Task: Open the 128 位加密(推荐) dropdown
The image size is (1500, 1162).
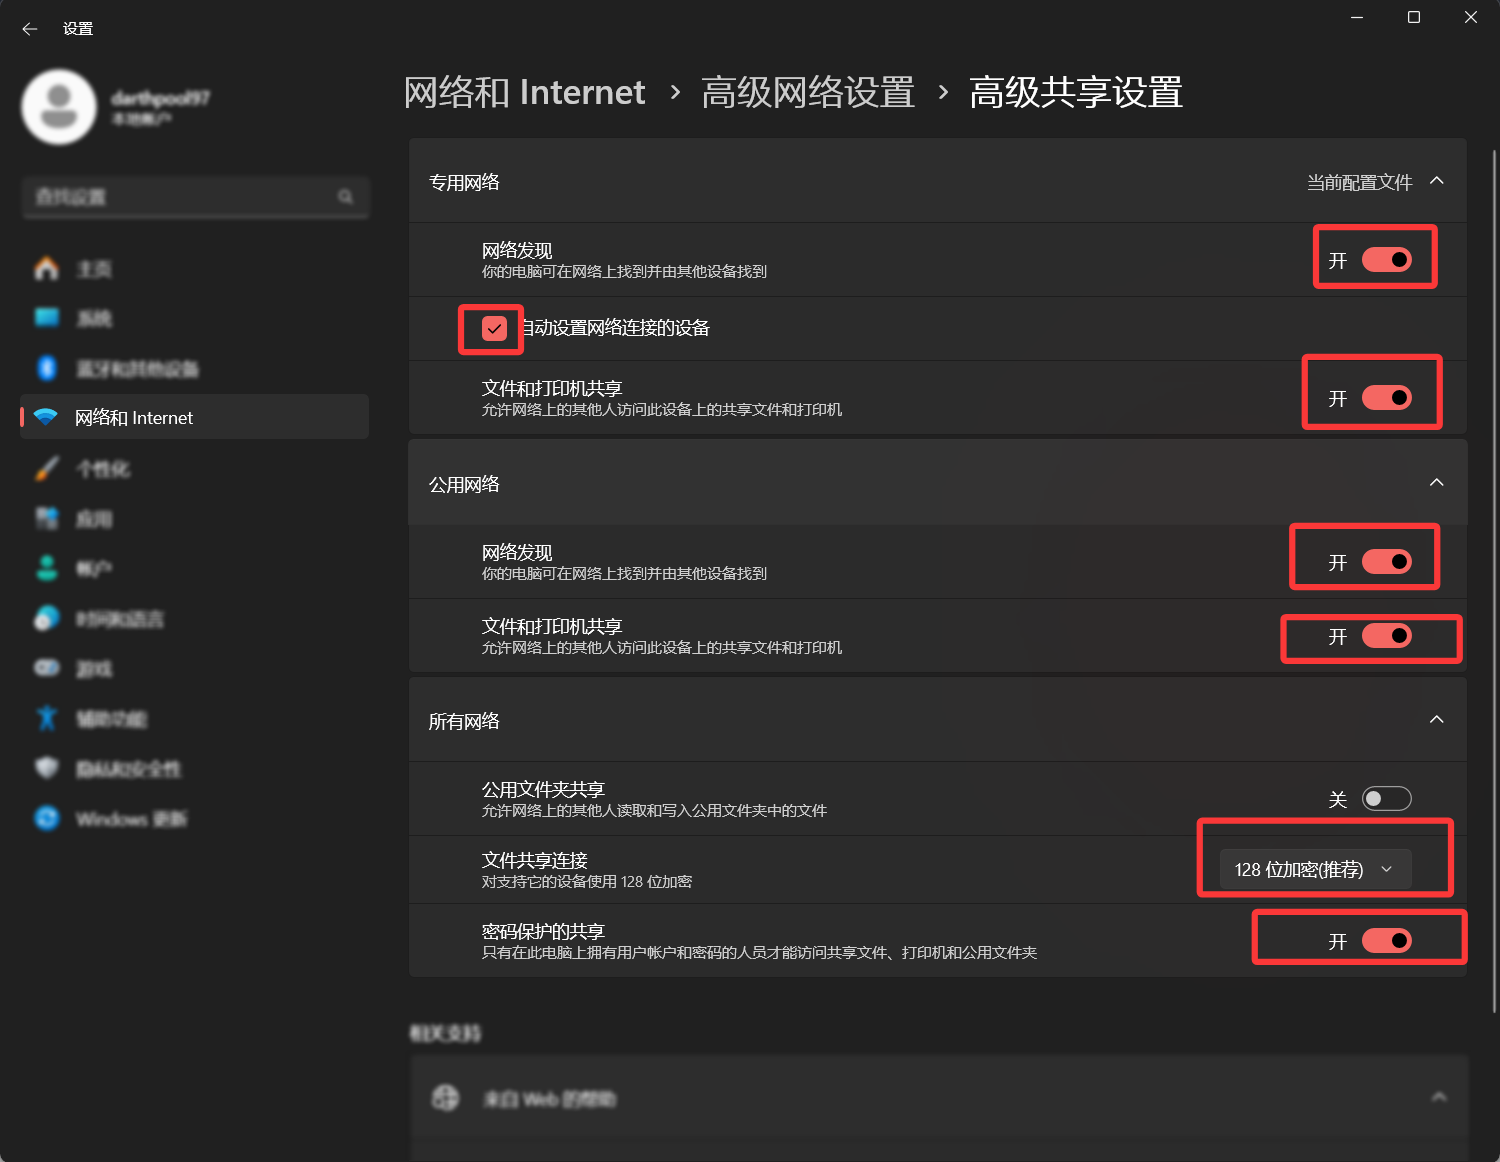Action: tap(1314, 869)
